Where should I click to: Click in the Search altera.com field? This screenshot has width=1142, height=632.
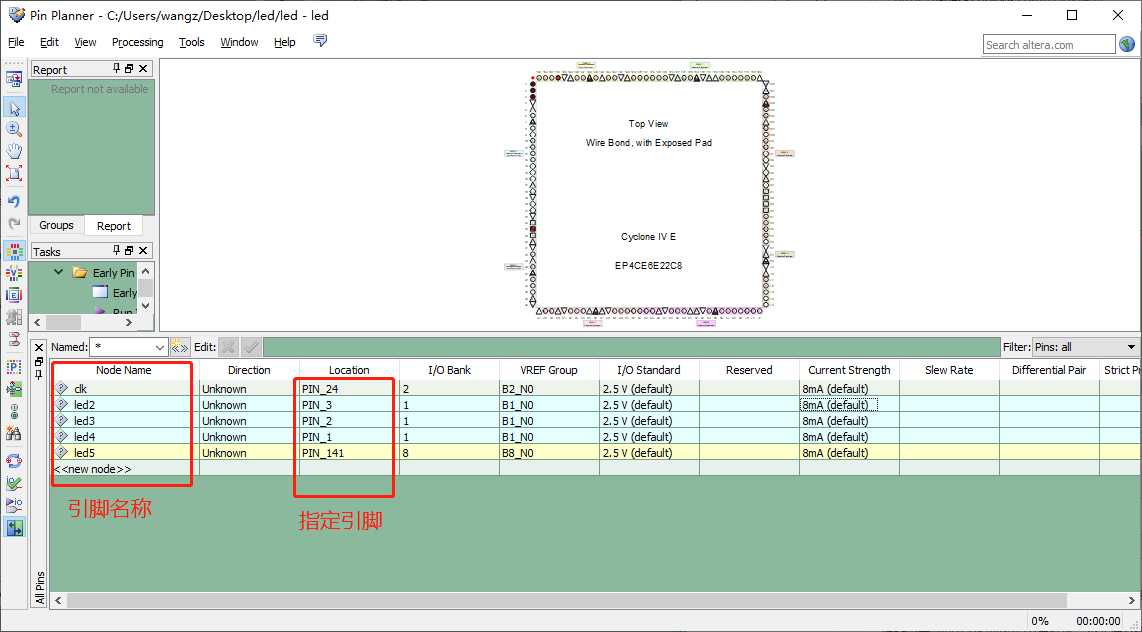pyautogui.click(x=1049, y=44)
